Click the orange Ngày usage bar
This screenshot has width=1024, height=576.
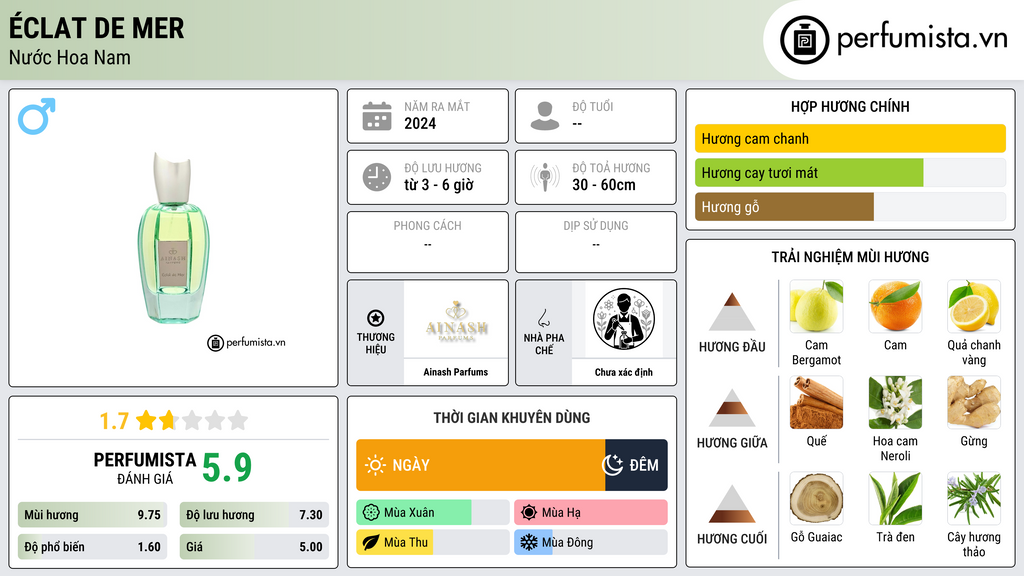(481, 465)
